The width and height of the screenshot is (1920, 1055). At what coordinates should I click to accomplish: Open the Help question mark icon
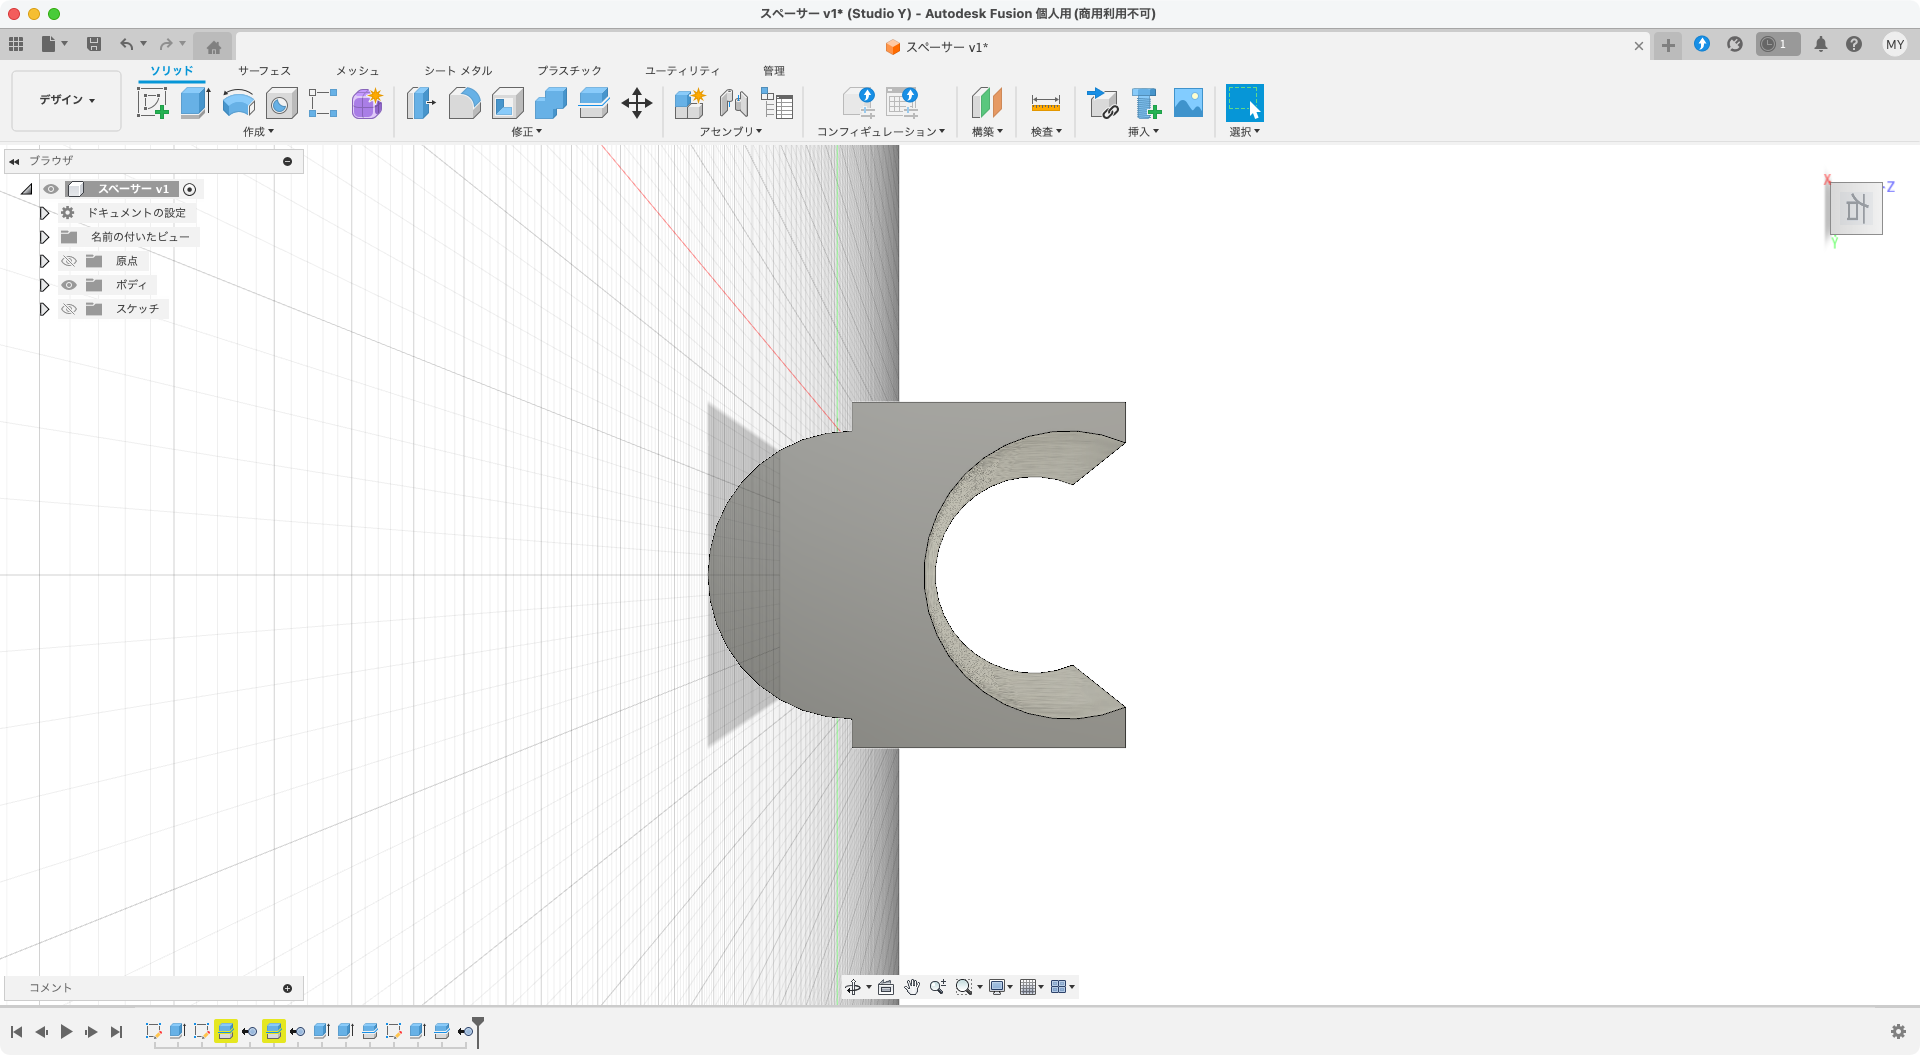pos(1853,44)
